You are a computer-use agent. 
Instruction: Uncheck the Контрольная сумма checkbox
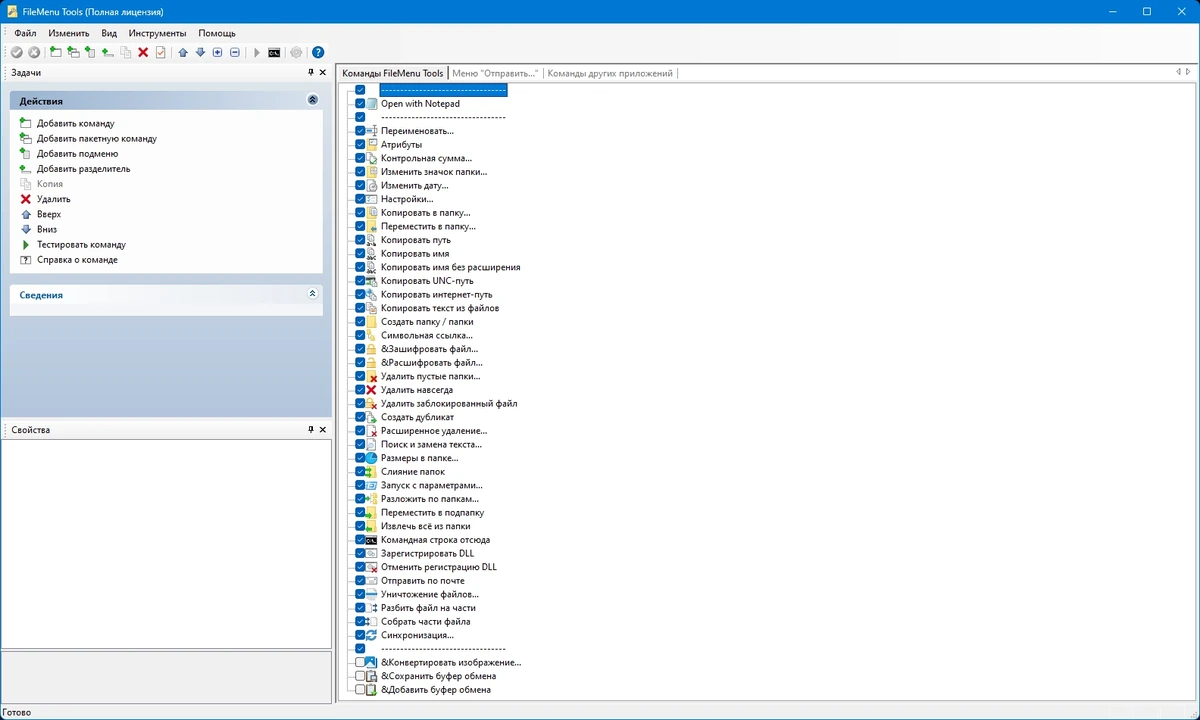coord(360,158)
